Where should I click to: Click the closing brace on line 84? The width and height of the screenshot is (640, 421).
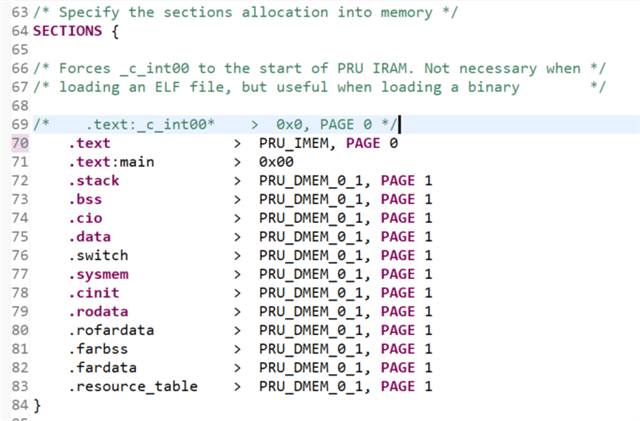[x=38, y=405]
